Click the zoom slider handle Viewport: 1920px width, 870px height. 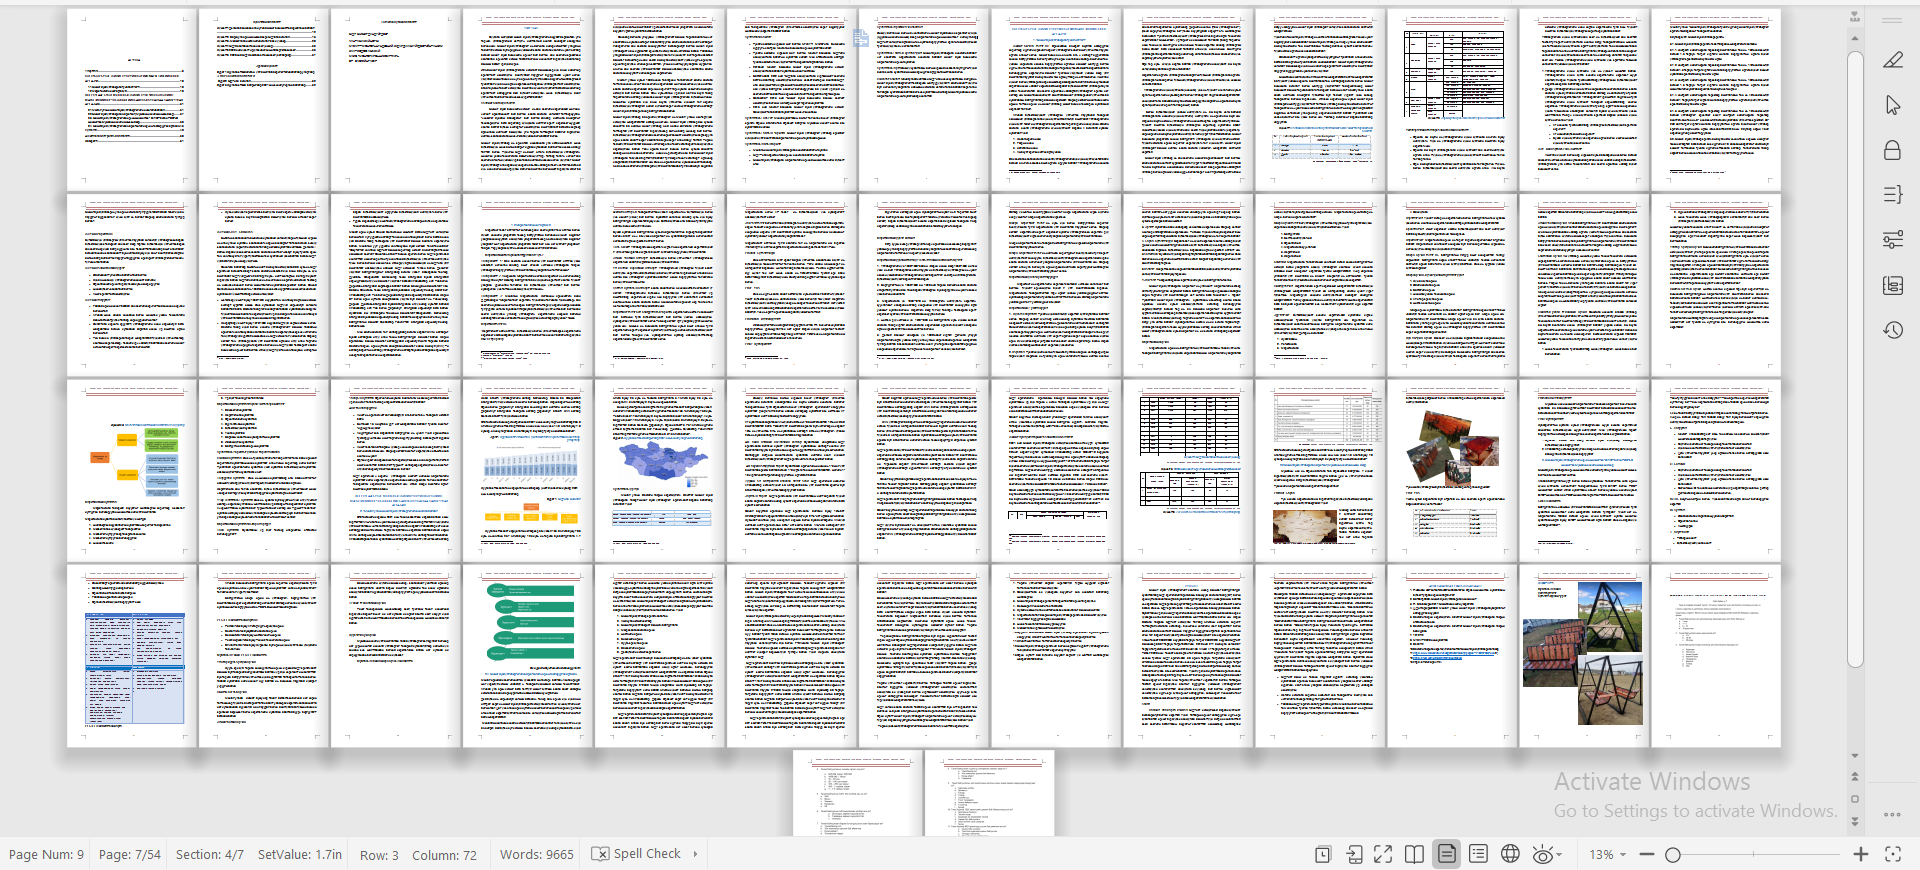click(1672, 854)
